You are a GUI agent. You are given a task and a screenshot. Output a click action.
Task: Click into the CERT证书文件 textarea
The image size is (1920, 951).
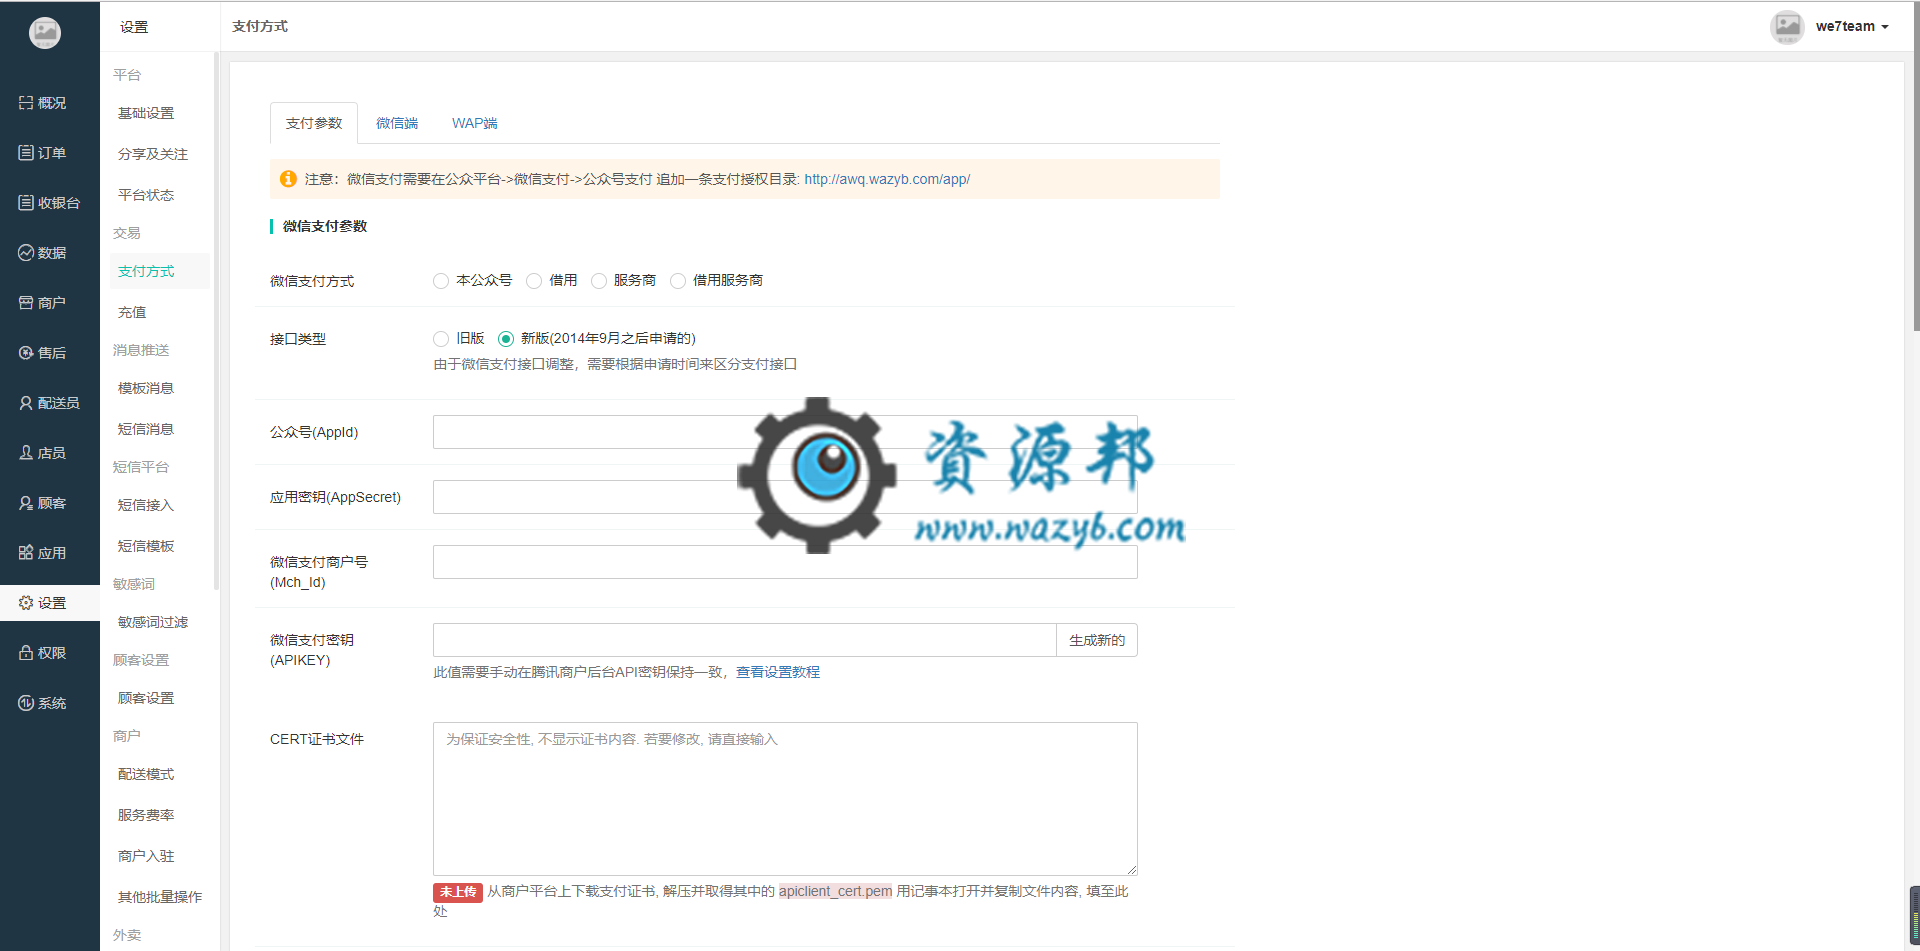pyautogui.click(x=785, y=799)
